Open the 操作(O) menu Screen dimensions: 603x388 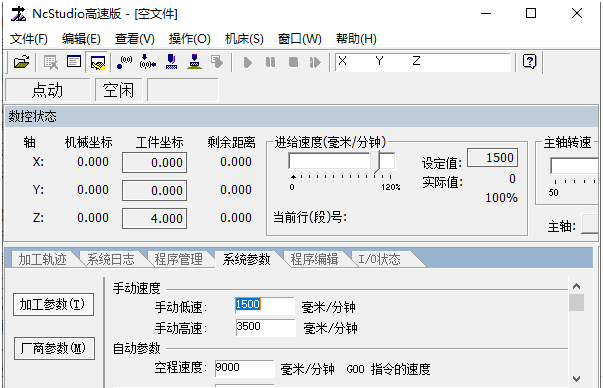click(190, 39)
